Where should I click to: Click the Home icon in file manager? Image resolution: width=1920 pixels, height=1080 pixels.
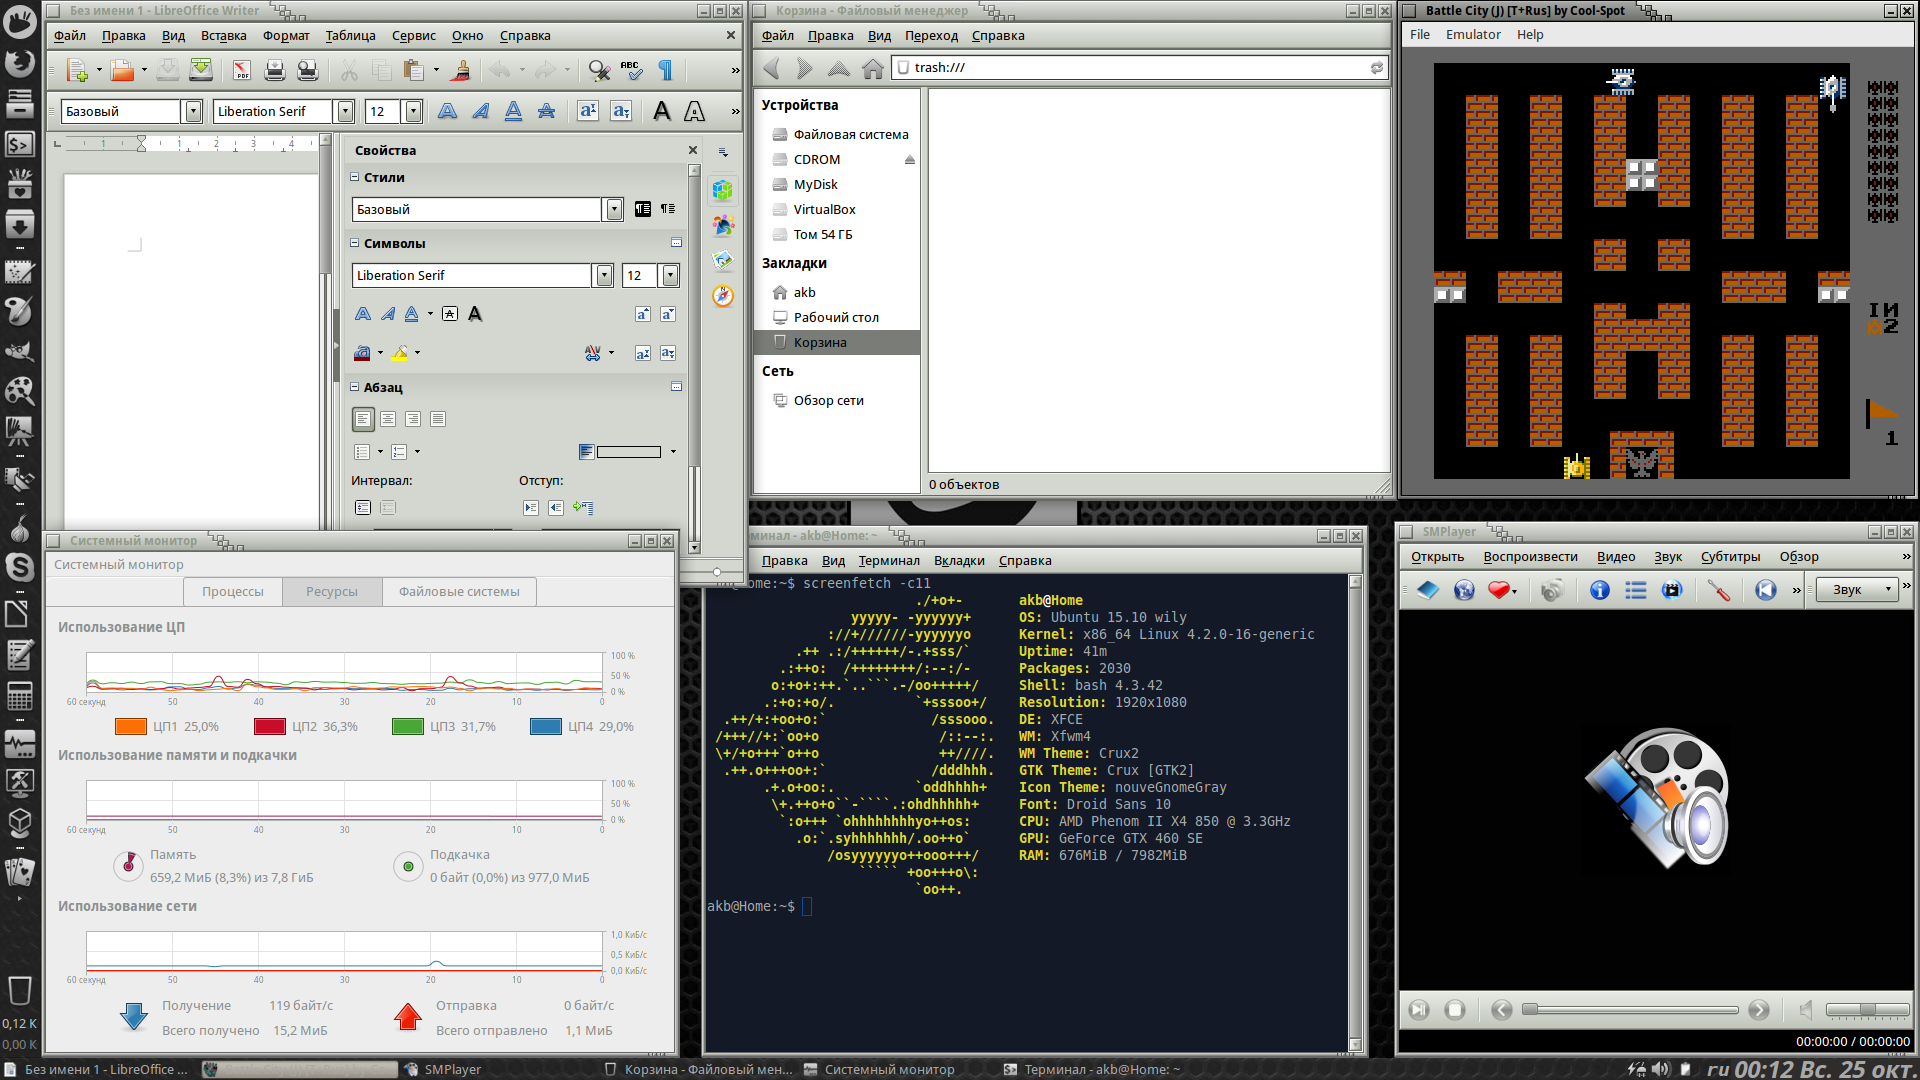(x=873, y=68)
